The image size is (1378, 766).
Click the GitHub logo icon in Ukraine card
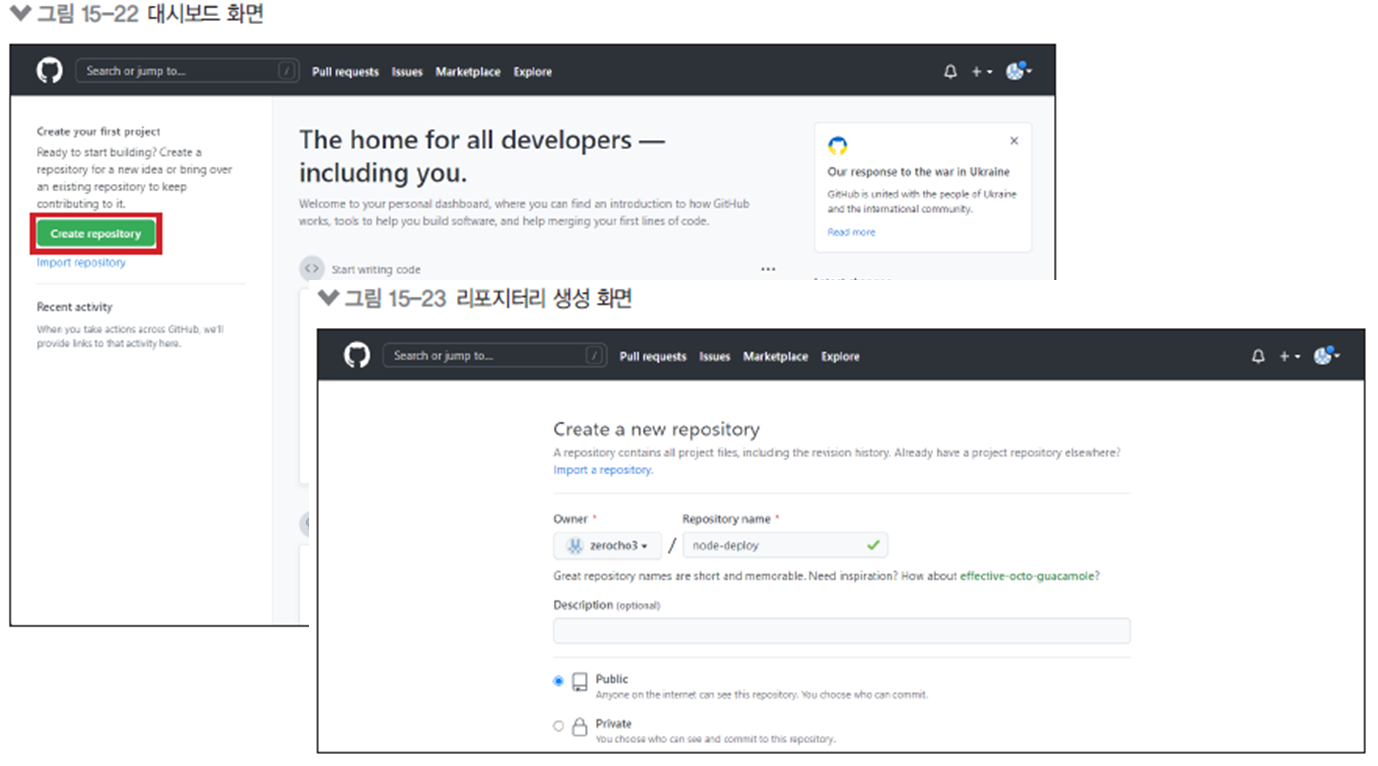pos(838,146)
